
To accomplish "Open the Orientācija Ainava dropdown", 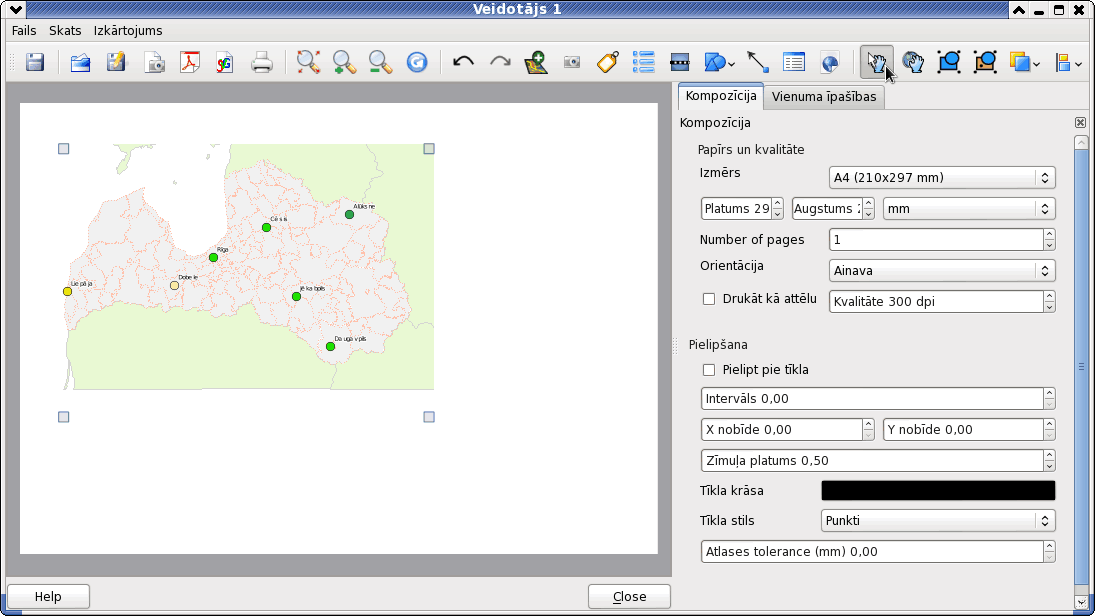I will tap(942, 271).
